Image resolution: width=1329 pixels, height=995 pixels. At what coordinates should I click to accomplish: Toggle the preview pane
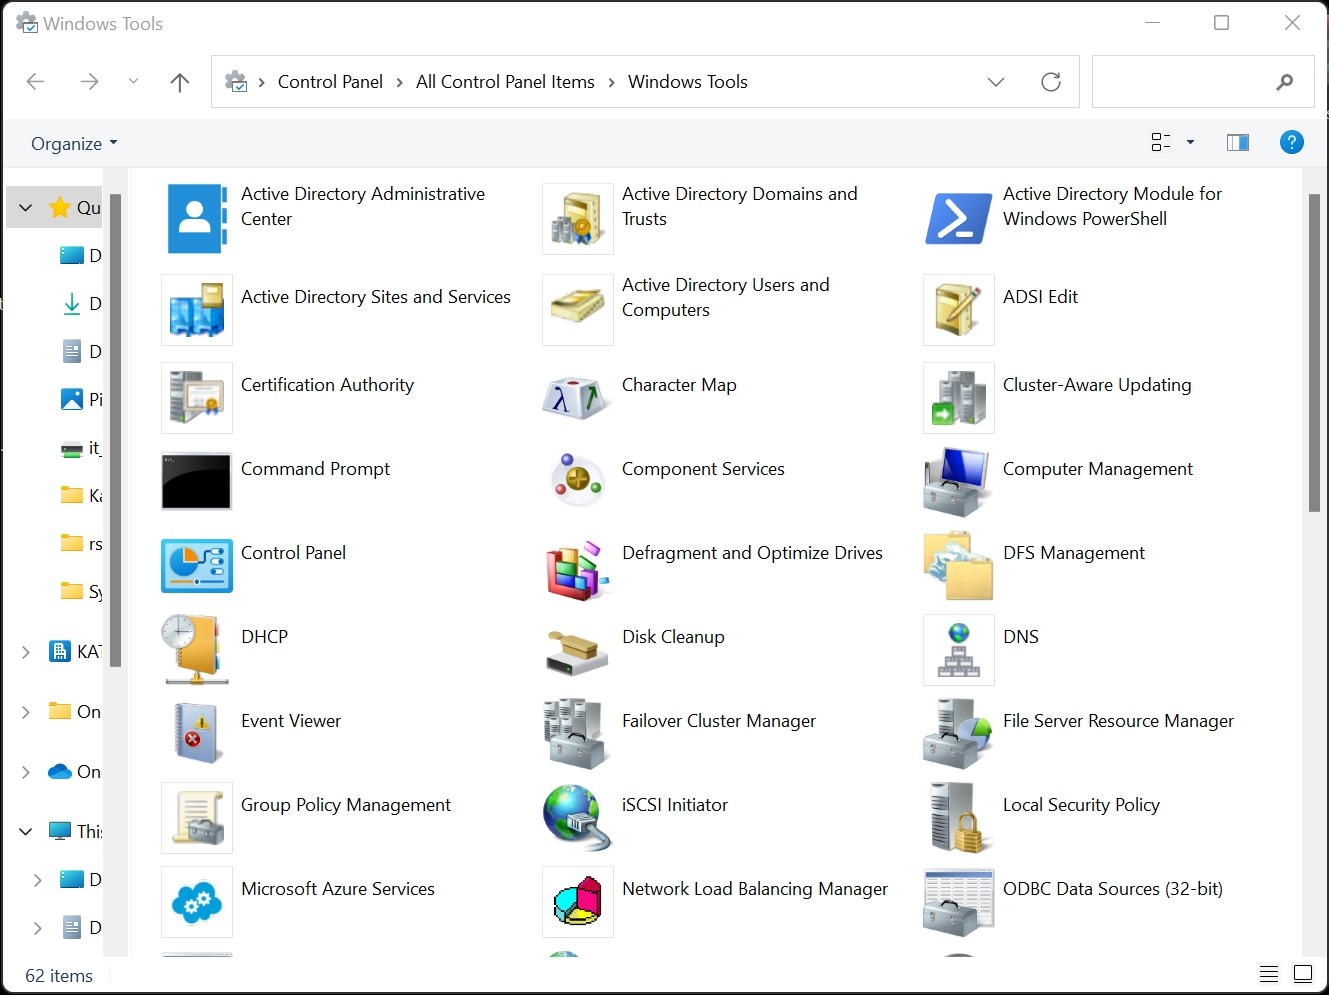[x=1238, y=143]
